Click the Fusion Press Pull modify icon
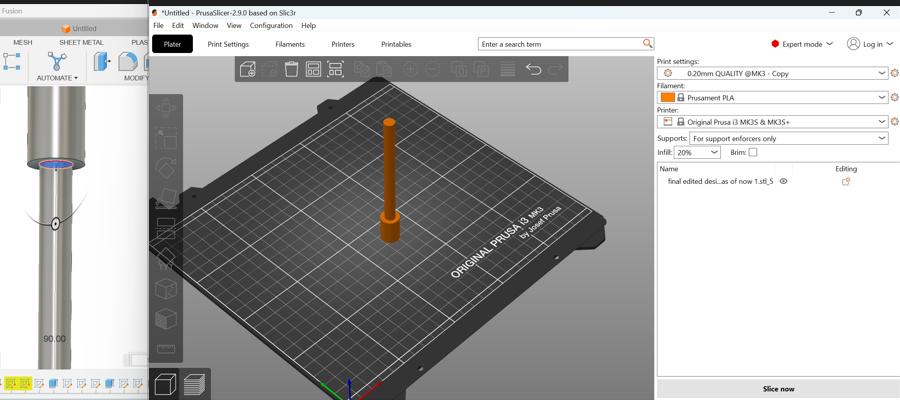The height and width of the screenshot is (400, 900). pyautogui.click(x=102, y=61)
